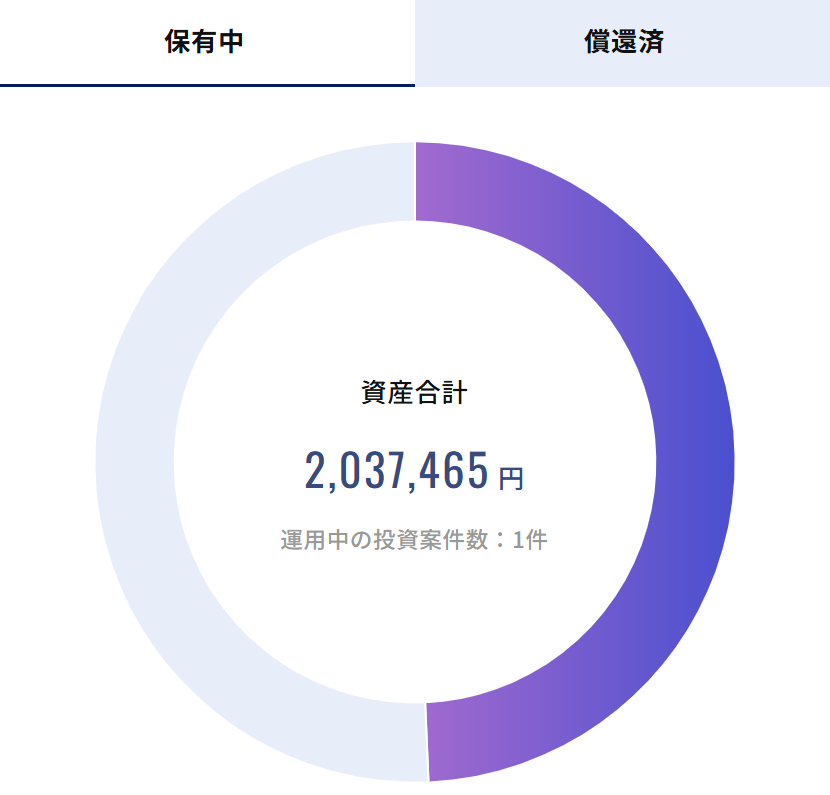Click the 資産合計 label
The height and width of the screenshot is (795, 830).
[414, 393]
